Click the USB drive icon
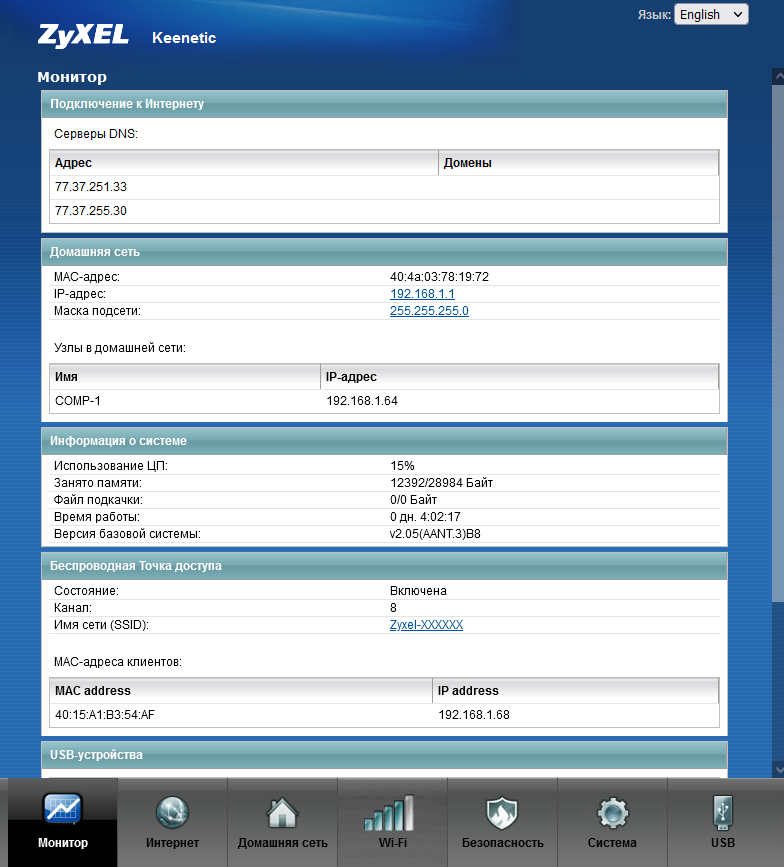 tap(722, 811)
